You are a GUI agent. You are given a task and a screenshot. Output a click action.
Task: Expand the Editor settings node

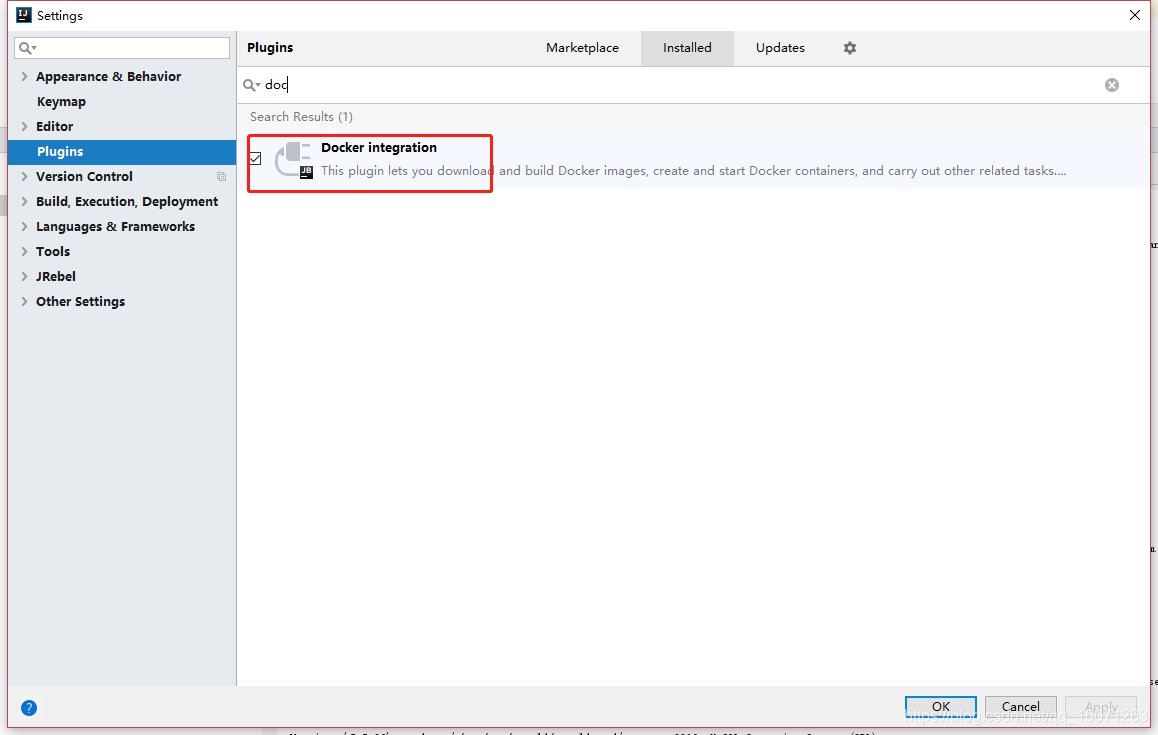[x=24, y=127]
